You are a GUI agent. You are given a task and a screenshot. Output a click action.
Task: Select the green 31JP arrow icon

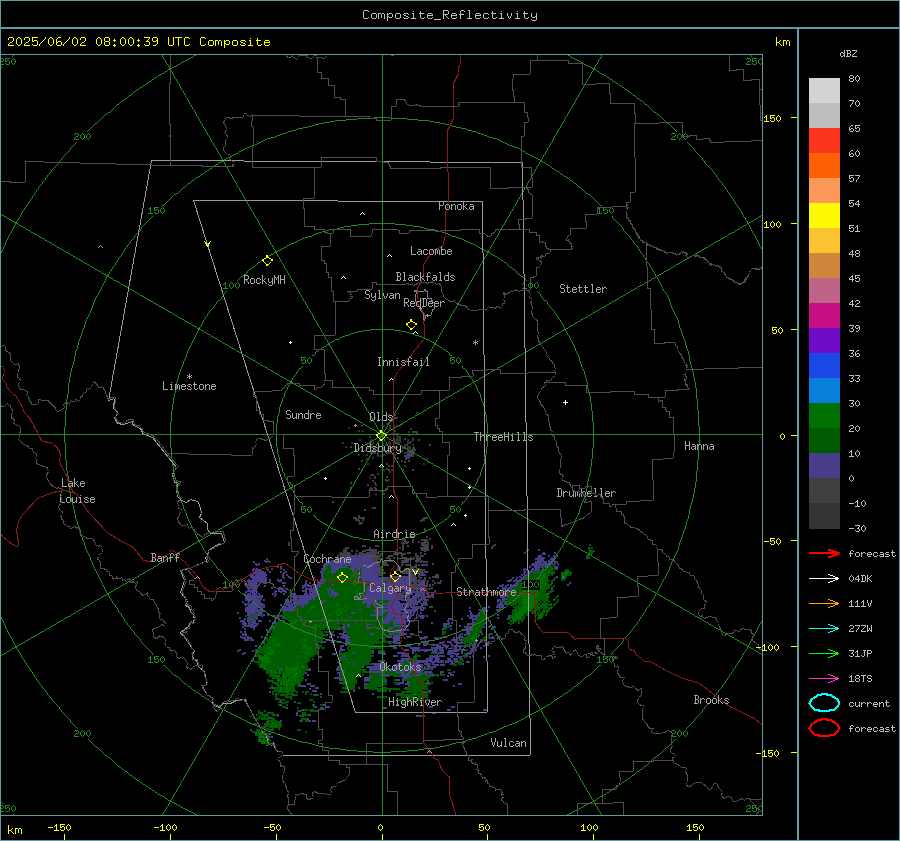pyautogui.click(x=824, y=653)
